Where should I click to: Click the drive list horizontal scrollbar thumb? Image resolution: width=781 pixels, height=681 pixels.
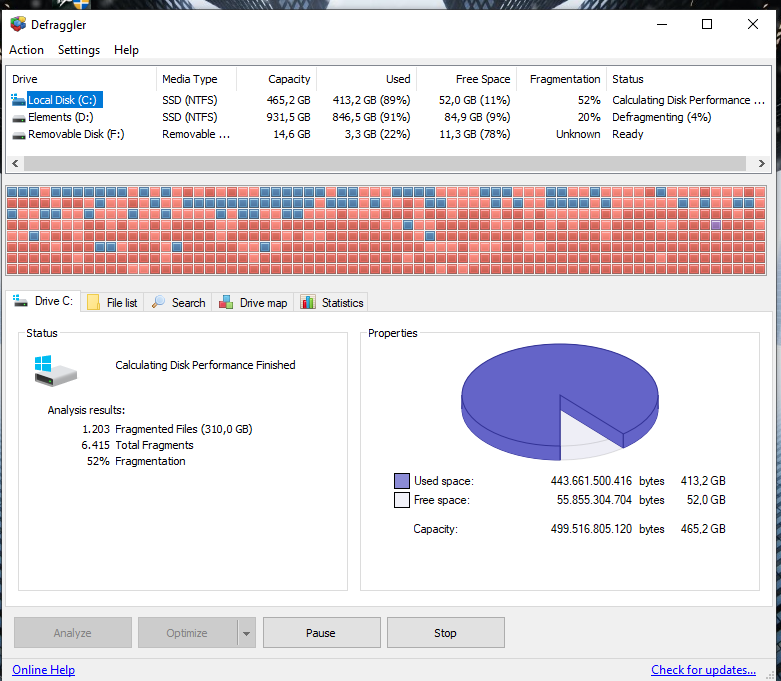[385, 163]
